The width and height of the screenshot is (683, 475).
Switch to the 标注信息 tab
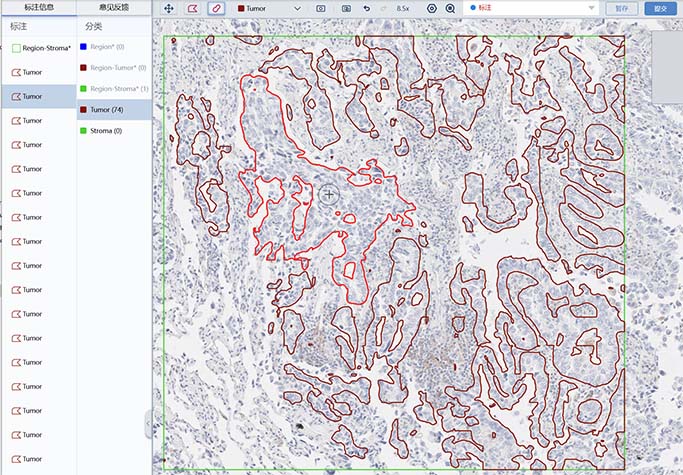click(39, 7)
